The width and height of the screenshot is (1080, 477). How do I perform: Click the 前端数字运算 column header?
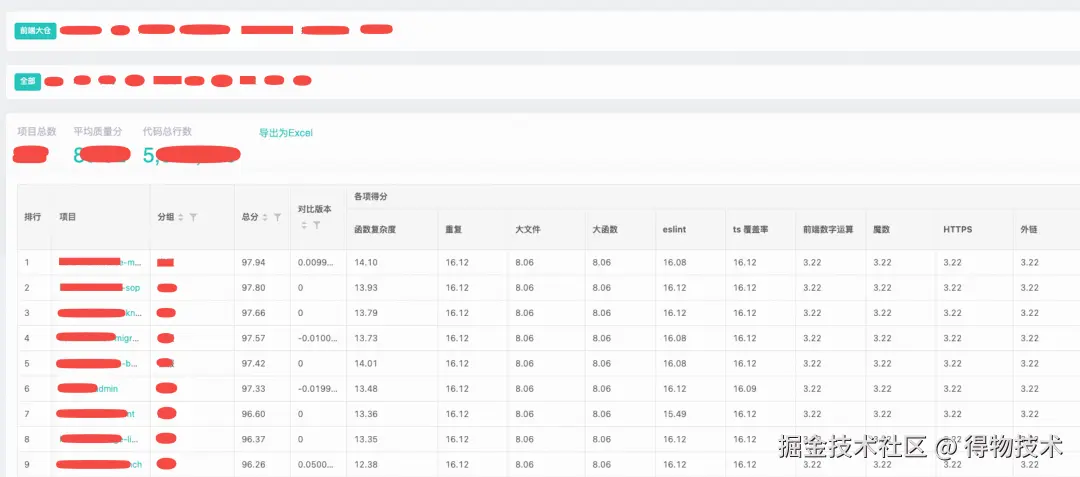tap(829, 230)
